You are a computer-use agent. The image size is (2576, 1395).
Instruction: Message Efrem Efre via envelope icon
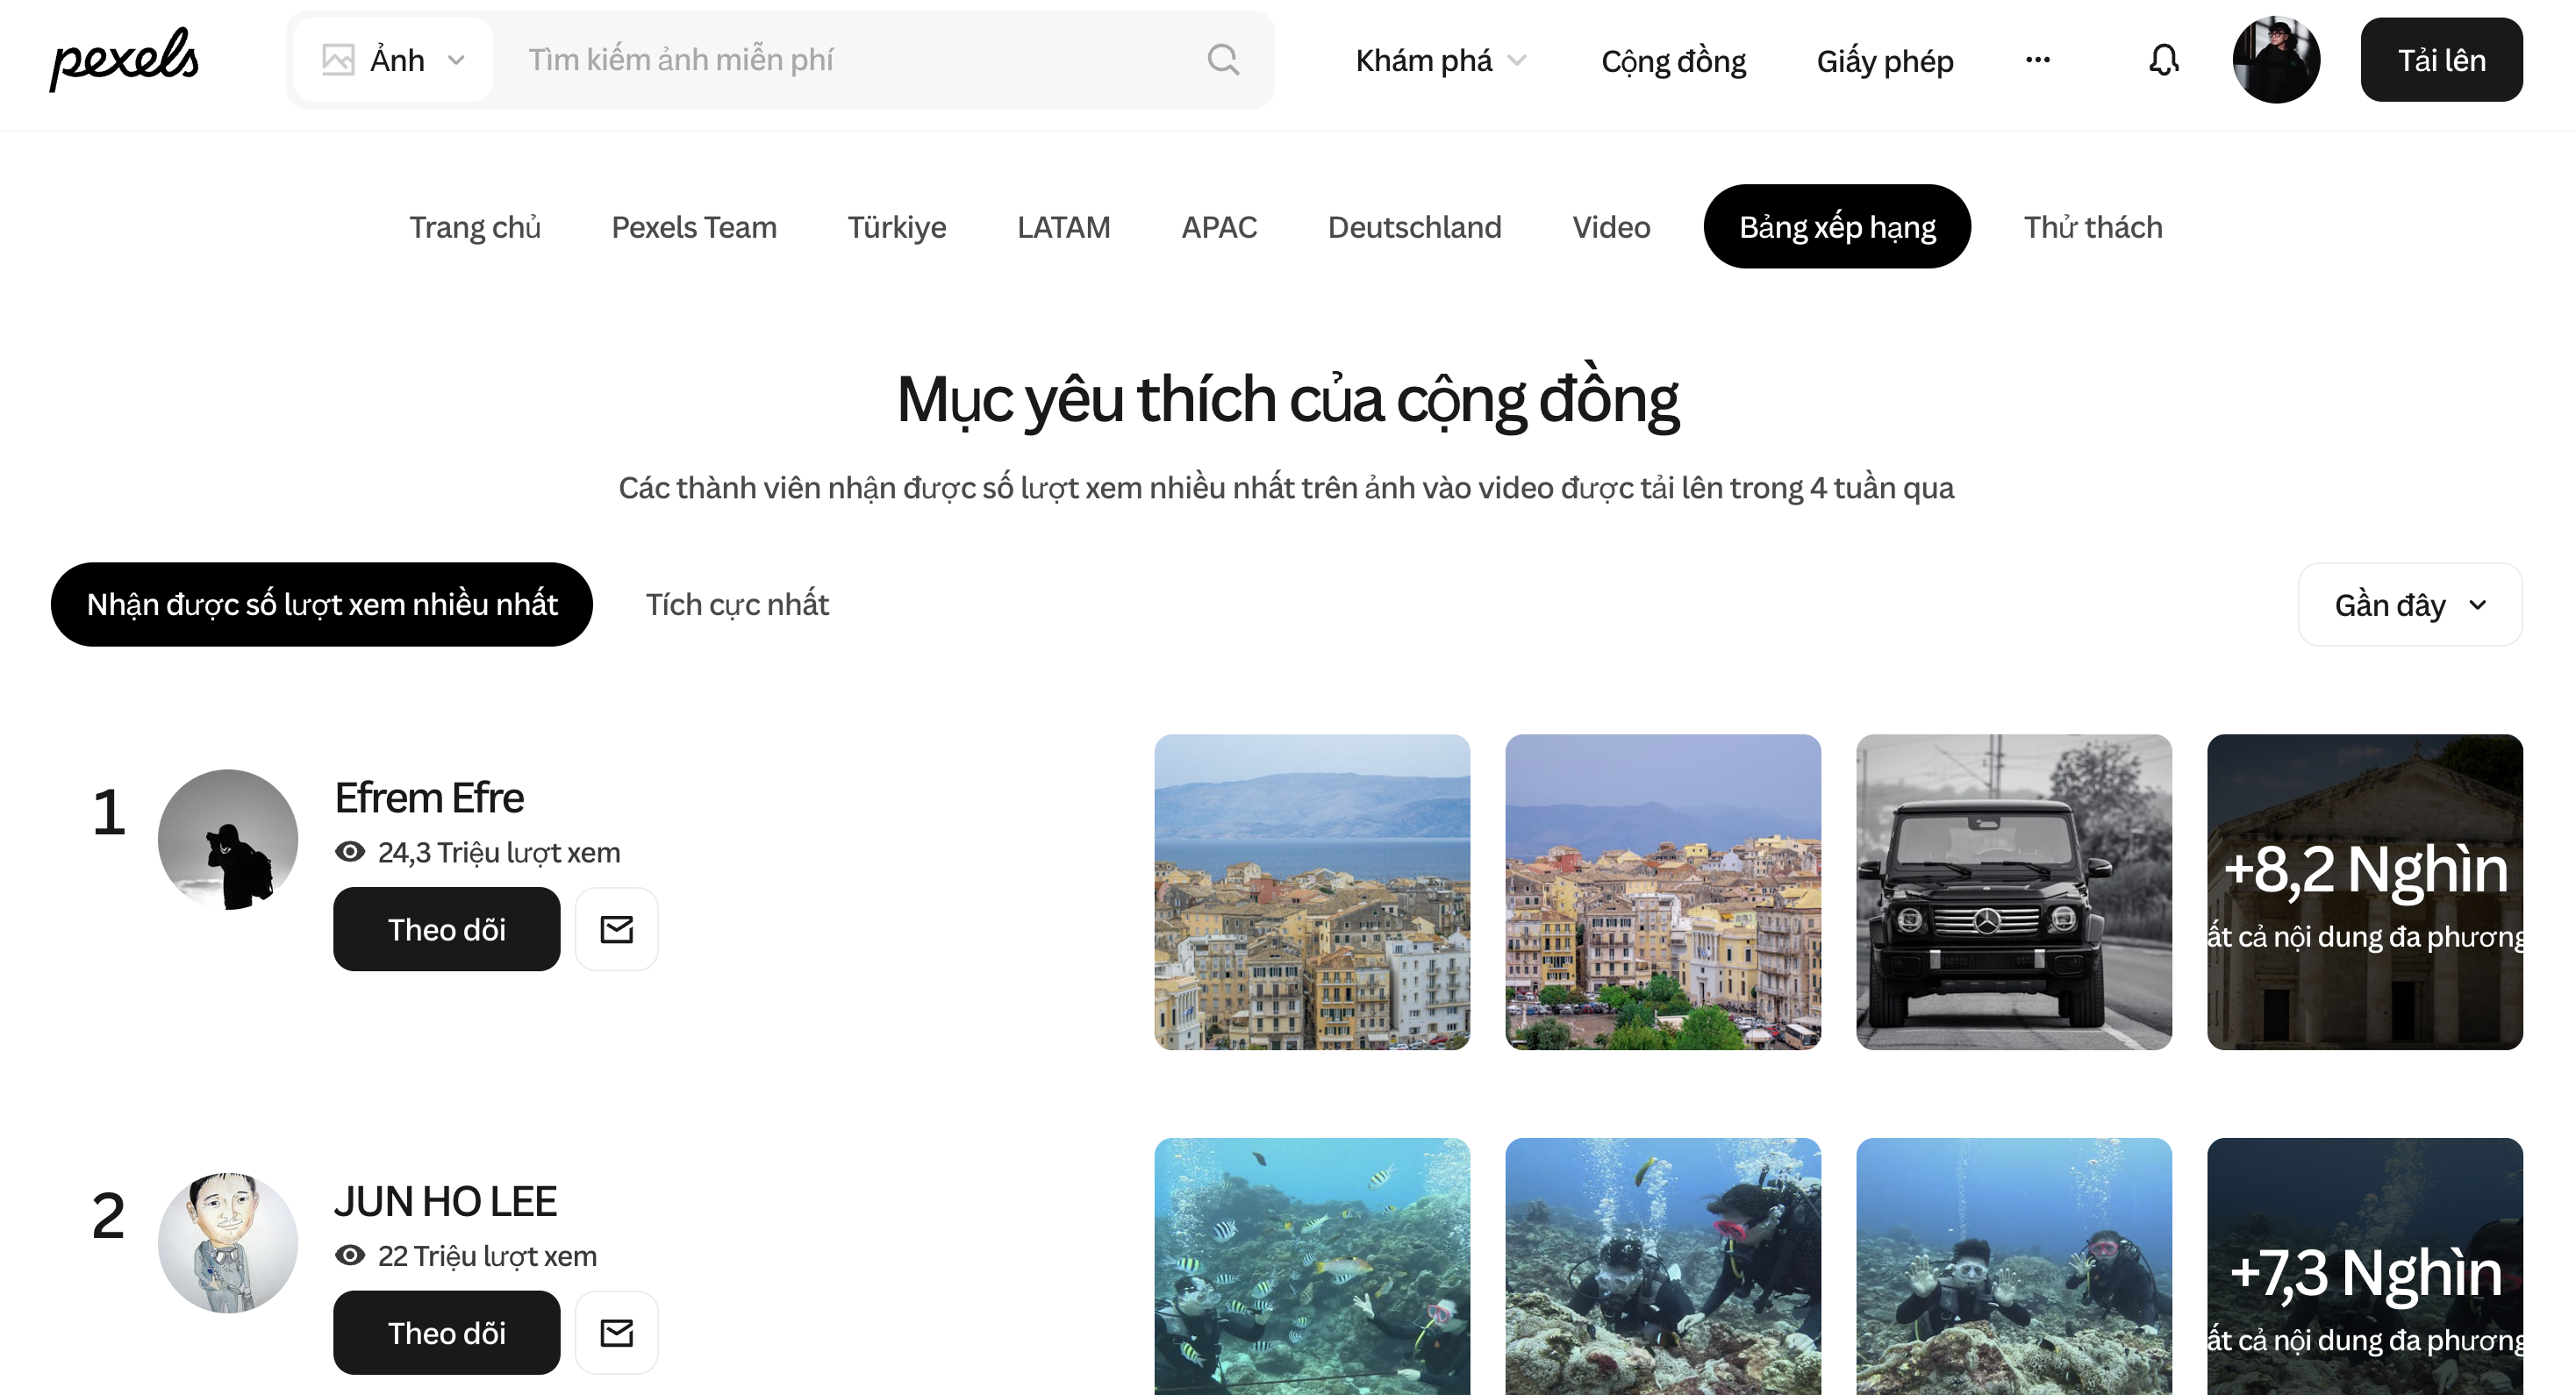[x=616, y=929]
